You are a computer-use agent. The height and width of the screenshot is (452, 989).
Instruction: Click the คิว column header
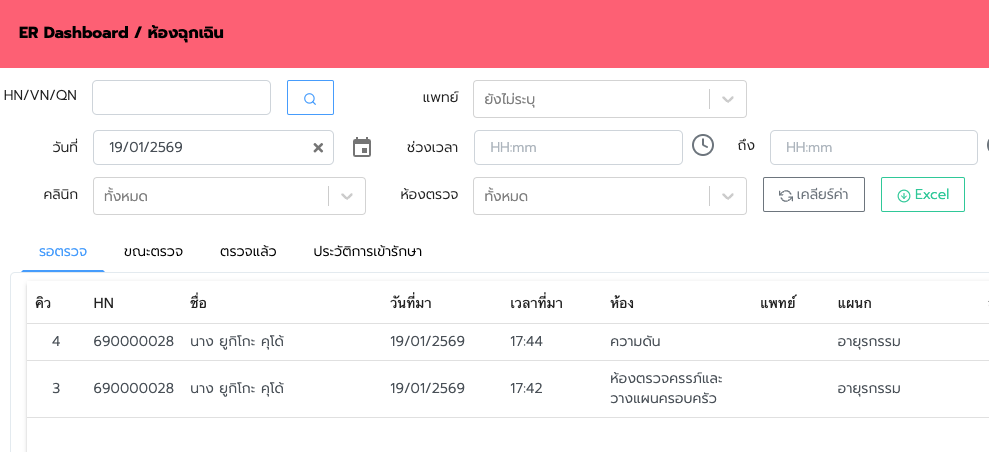pos(43,303)
